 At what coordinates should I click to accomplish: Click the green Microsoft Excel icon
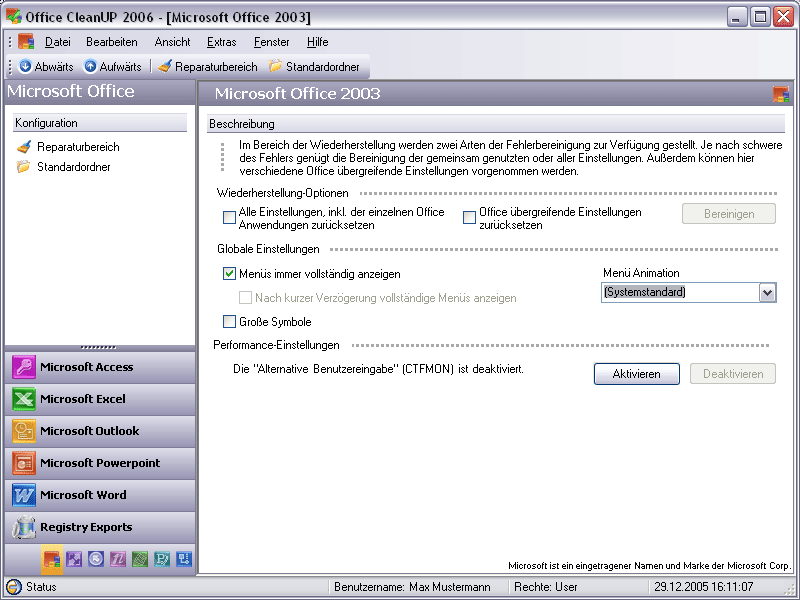pos(24,399)
